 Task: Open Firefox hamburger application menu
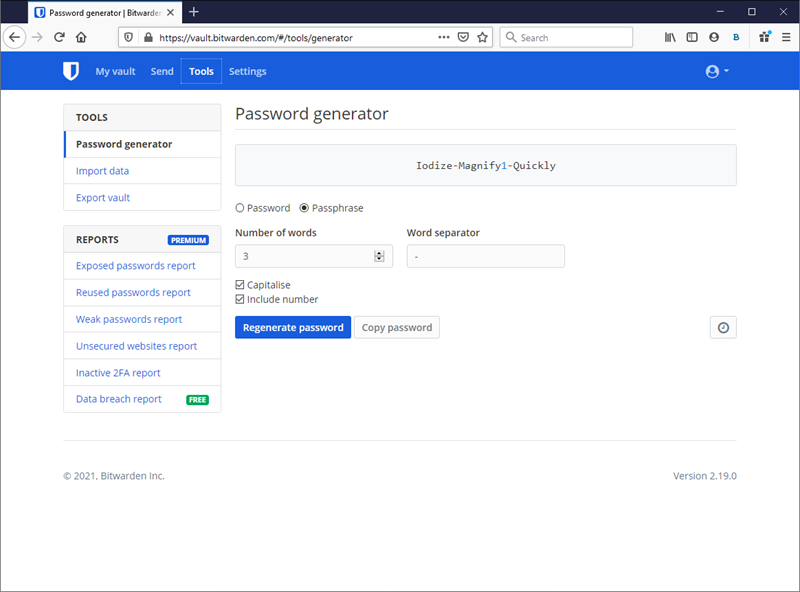click(x=785, y=37)
